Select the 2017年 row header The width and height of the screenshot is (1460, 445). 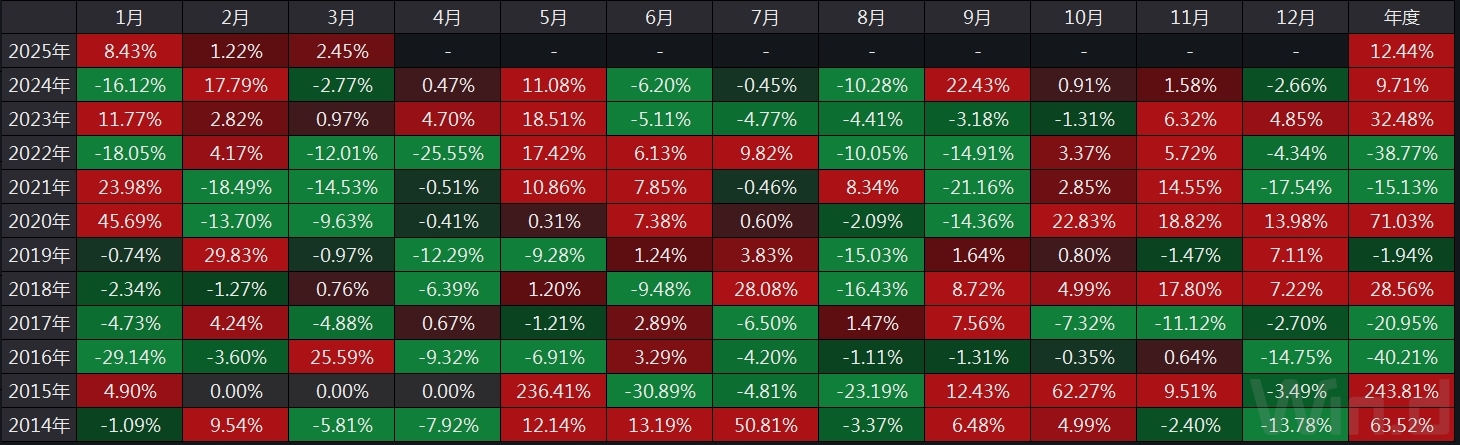tap(38, 324)
